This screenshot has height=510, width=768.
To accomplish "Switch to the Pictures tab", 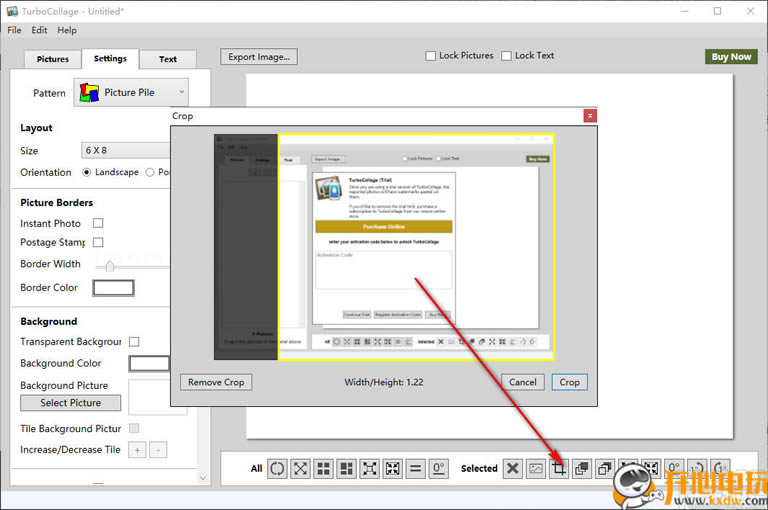I will pyautogui.click(x=52, y=59).
